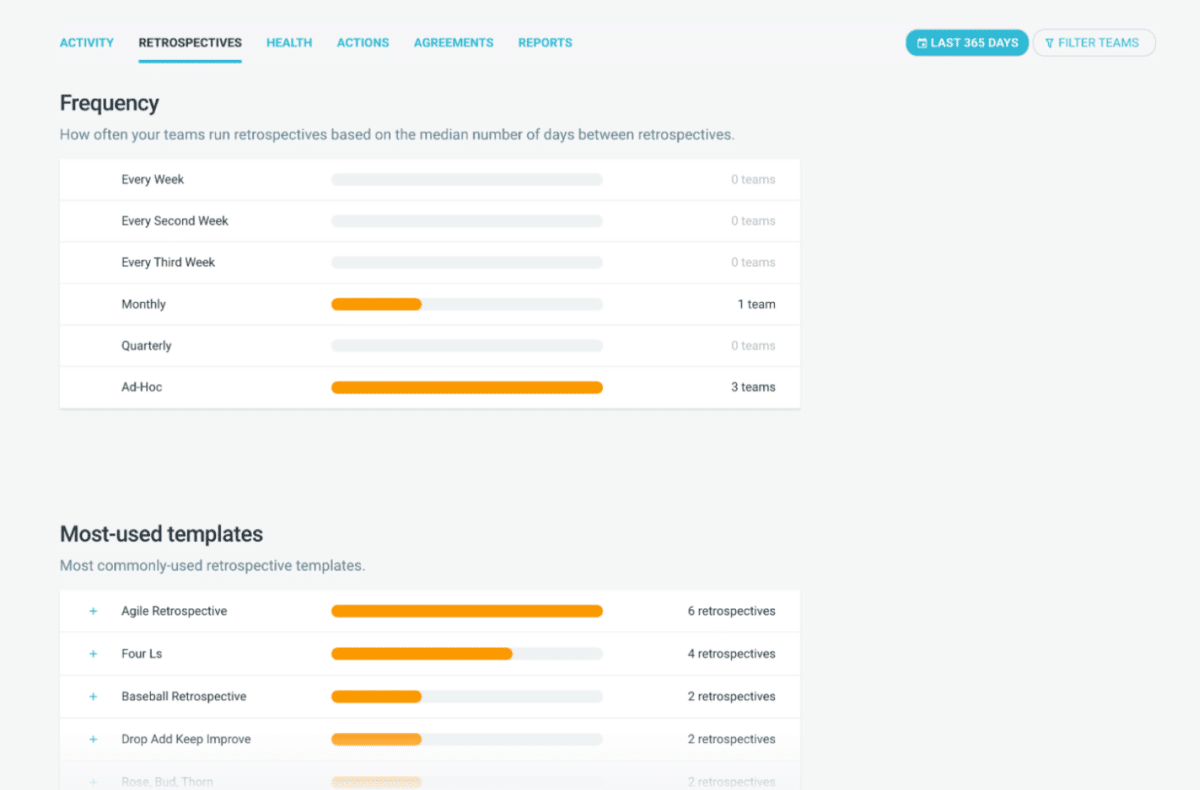Expand the Agile Retrospective template row
This screenshot has height=790, width=1200.
(x=93, y=611)
